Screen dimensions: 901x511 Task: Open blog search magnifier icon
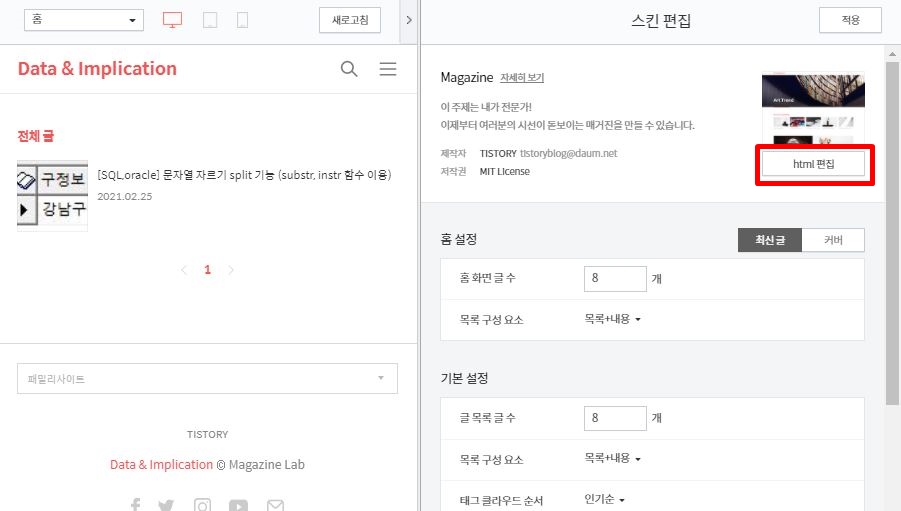click(349, 69)
